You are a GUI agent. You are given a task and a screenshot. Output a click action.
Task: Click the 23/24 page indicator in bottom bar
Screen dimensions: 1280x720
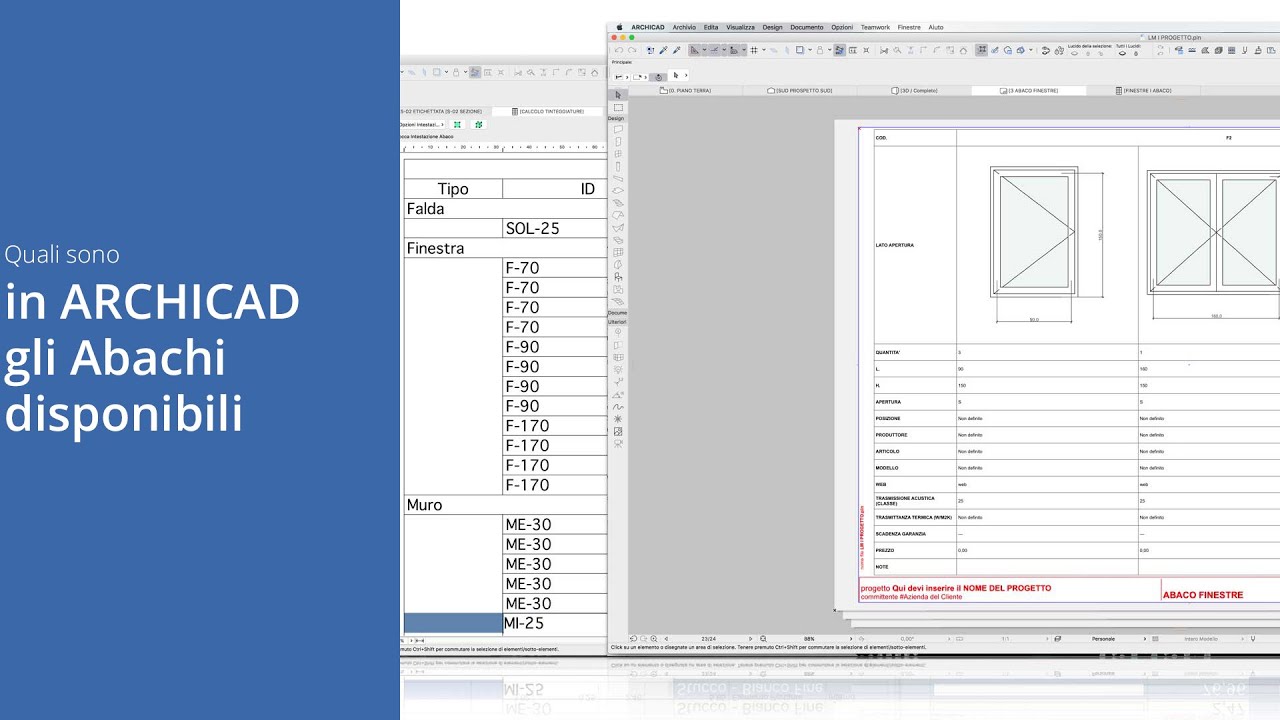click(x=708, y=638)
